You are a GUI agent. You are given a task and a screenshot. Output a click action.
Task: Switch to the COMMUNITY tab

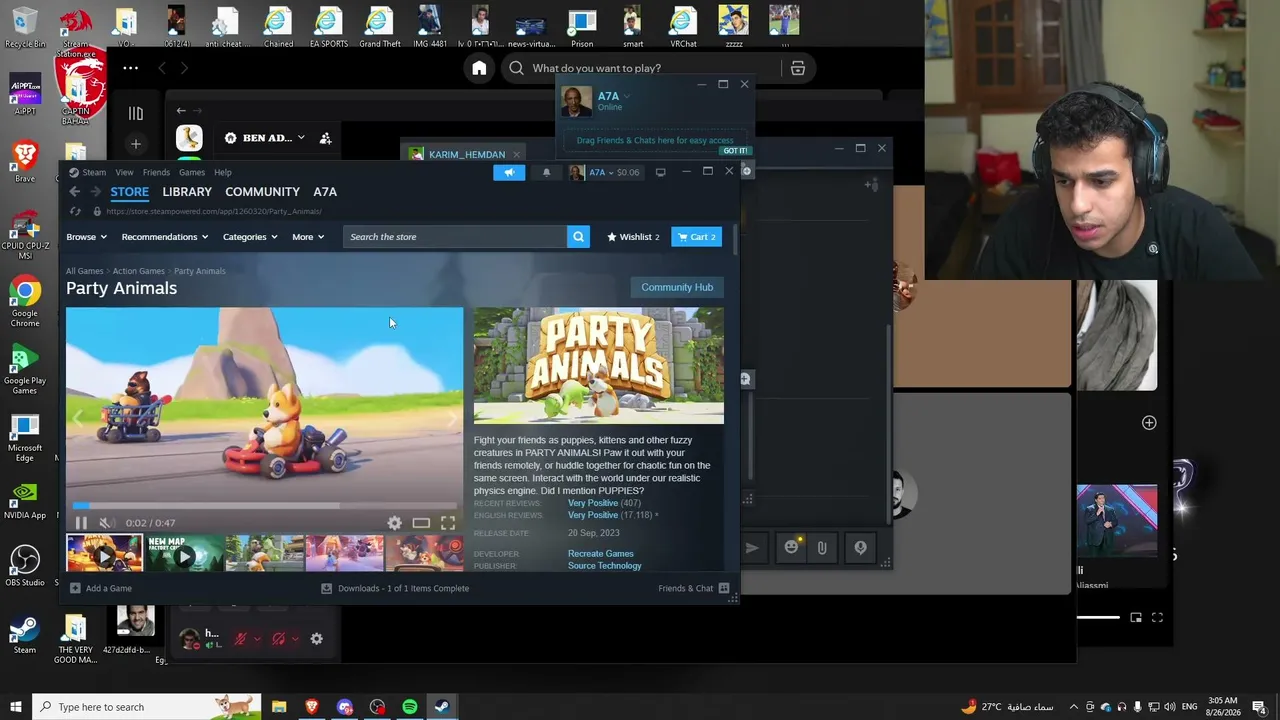coord(262,192)
